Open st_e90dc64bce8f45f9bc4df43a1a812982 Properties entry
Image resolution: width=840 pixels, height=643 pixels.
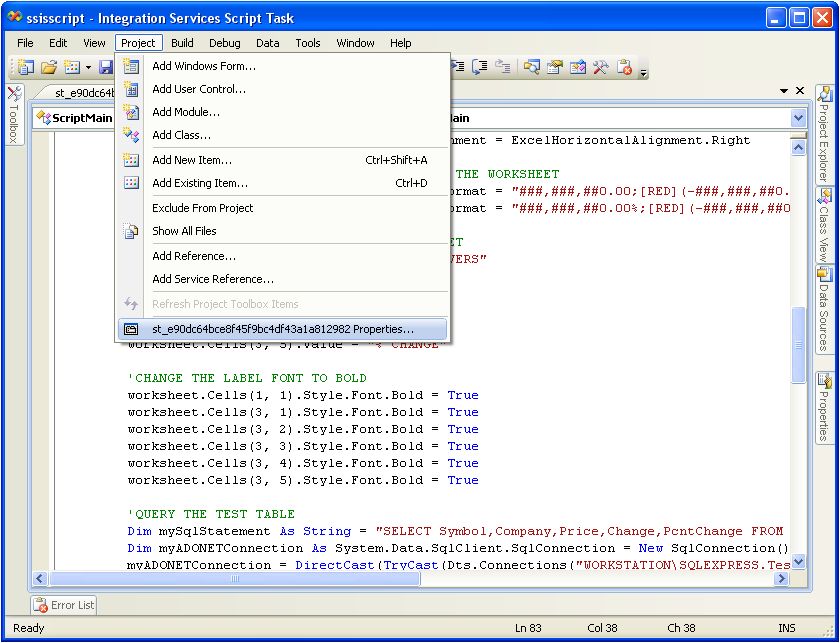tap(282, 328)
